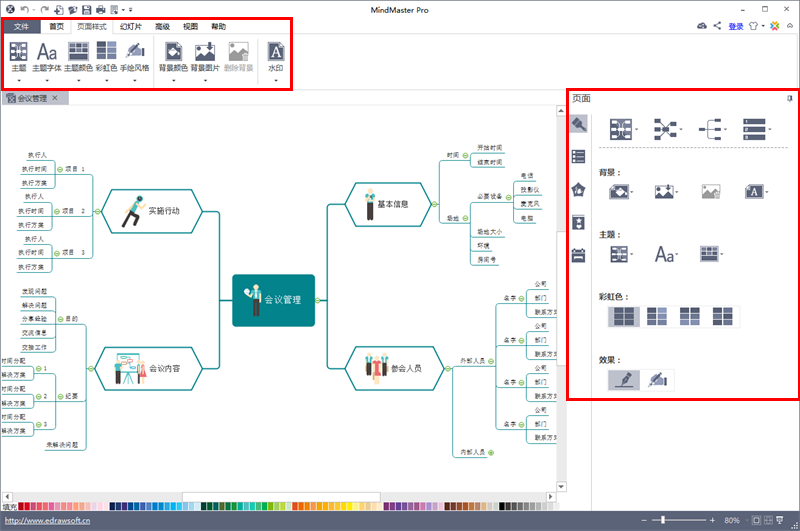Switch to the 视图 ribbon tab
The height and width of the screenshot is (531, 800).
coord(190,27)
